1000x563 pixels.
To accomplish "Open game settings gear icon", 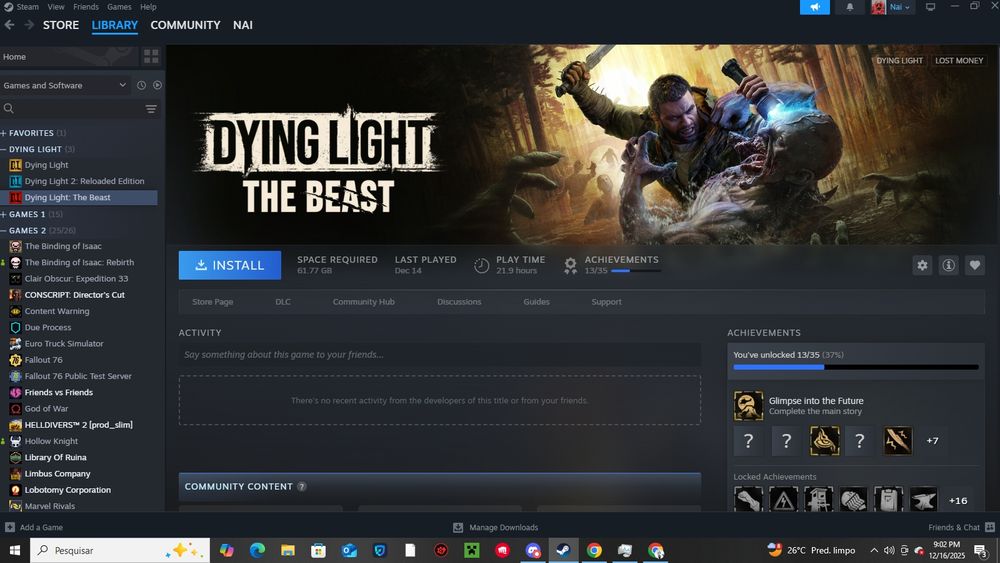I will pyautogui.click(x=922, y=265).
